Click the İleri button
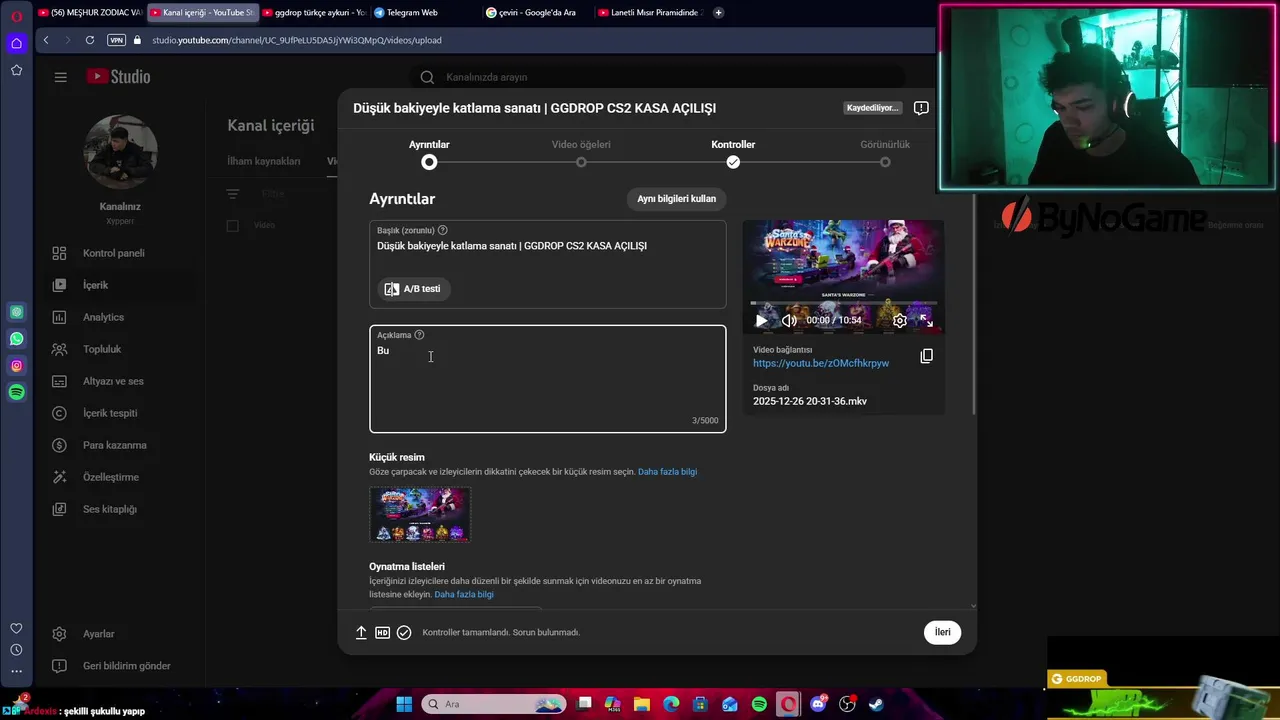1280x720 pixels. 942,632
